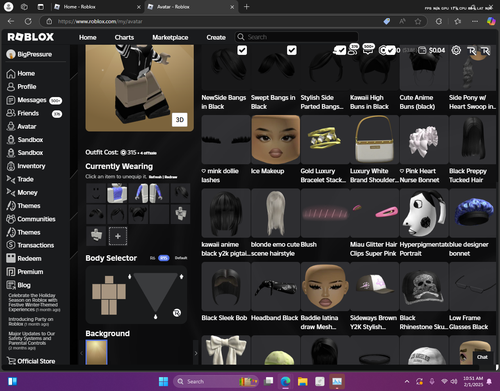Open the messages icon showing 500+ in the header
Screen dimensions: 500x391
369,49
